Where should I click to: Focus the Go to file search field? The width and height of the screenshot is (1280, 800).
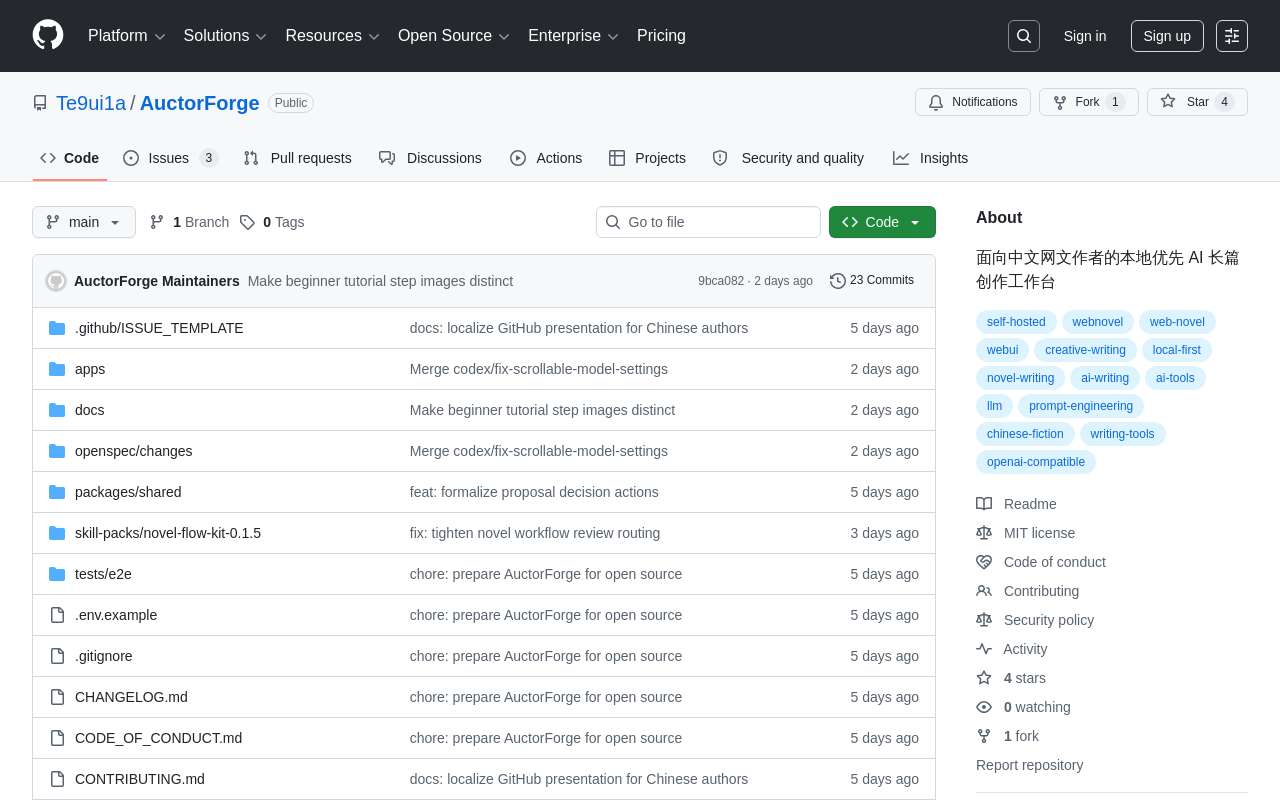coord(708,222)
